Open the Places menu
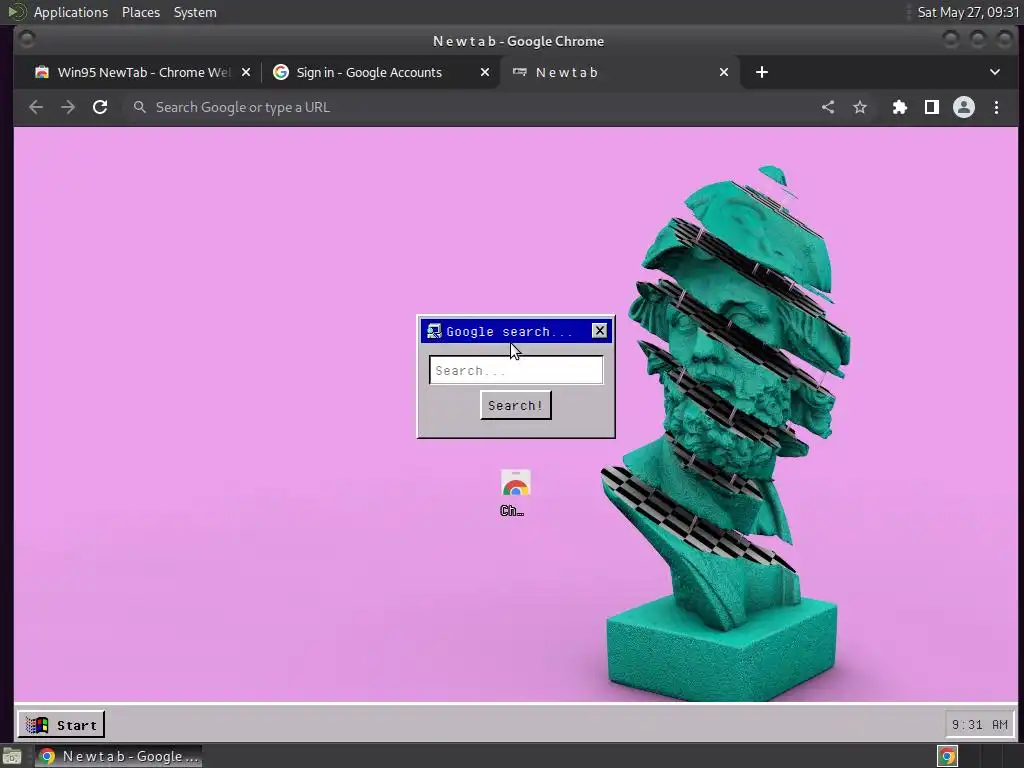This screenshot has height=768, width=1024. (x=141, y=12)
